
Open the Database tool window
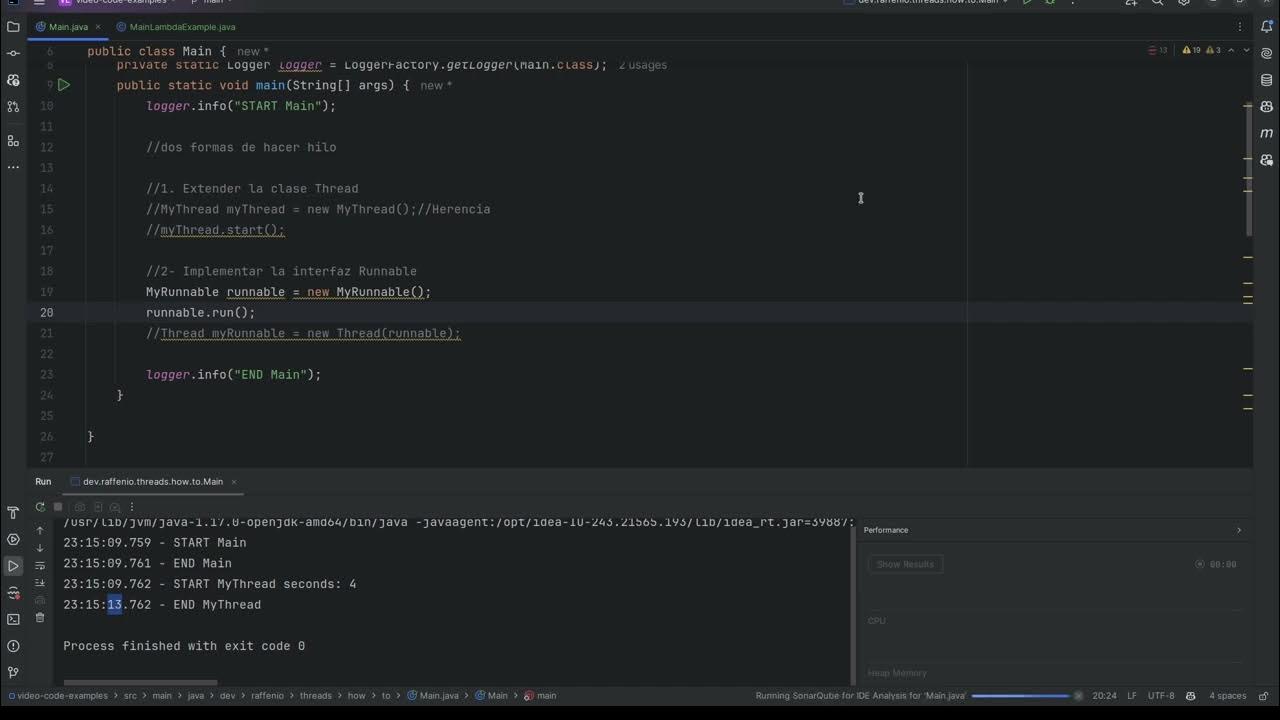[1267, 80]
